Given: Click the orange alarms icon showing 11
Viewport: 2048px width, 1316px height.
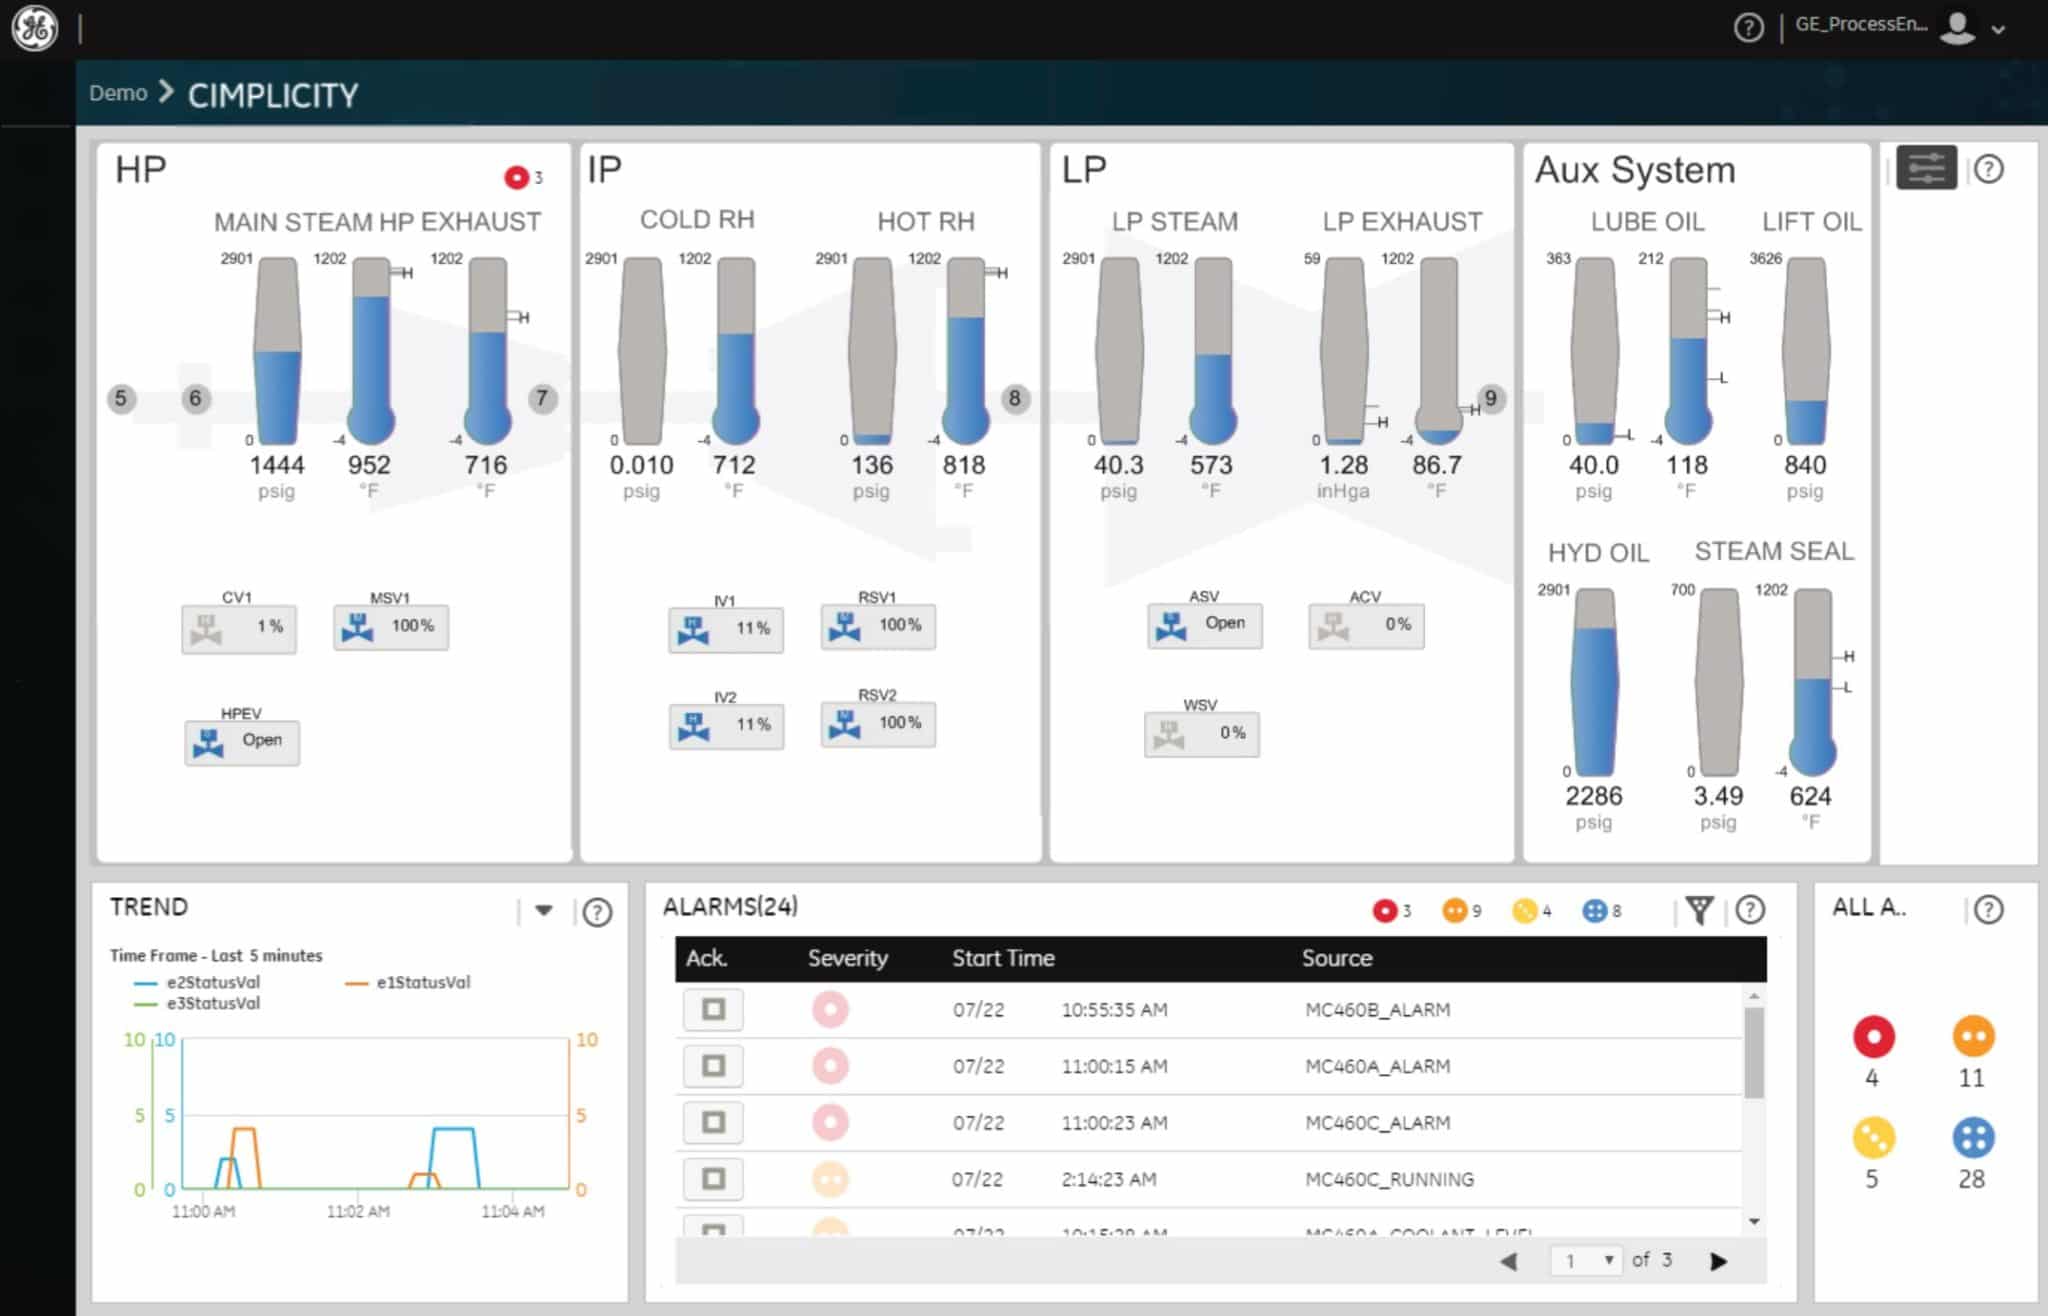Looking at the screenshot, I should (1973, 1037).
